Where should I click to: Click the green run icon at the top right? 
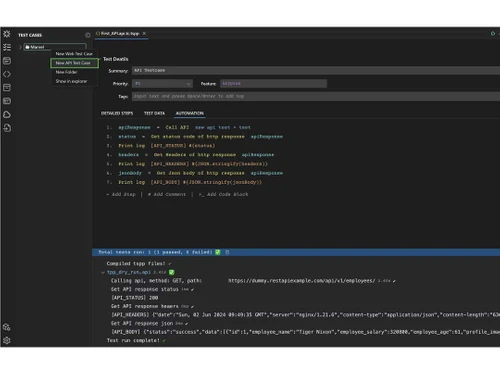pyautogui.click(x=493, y=33)
